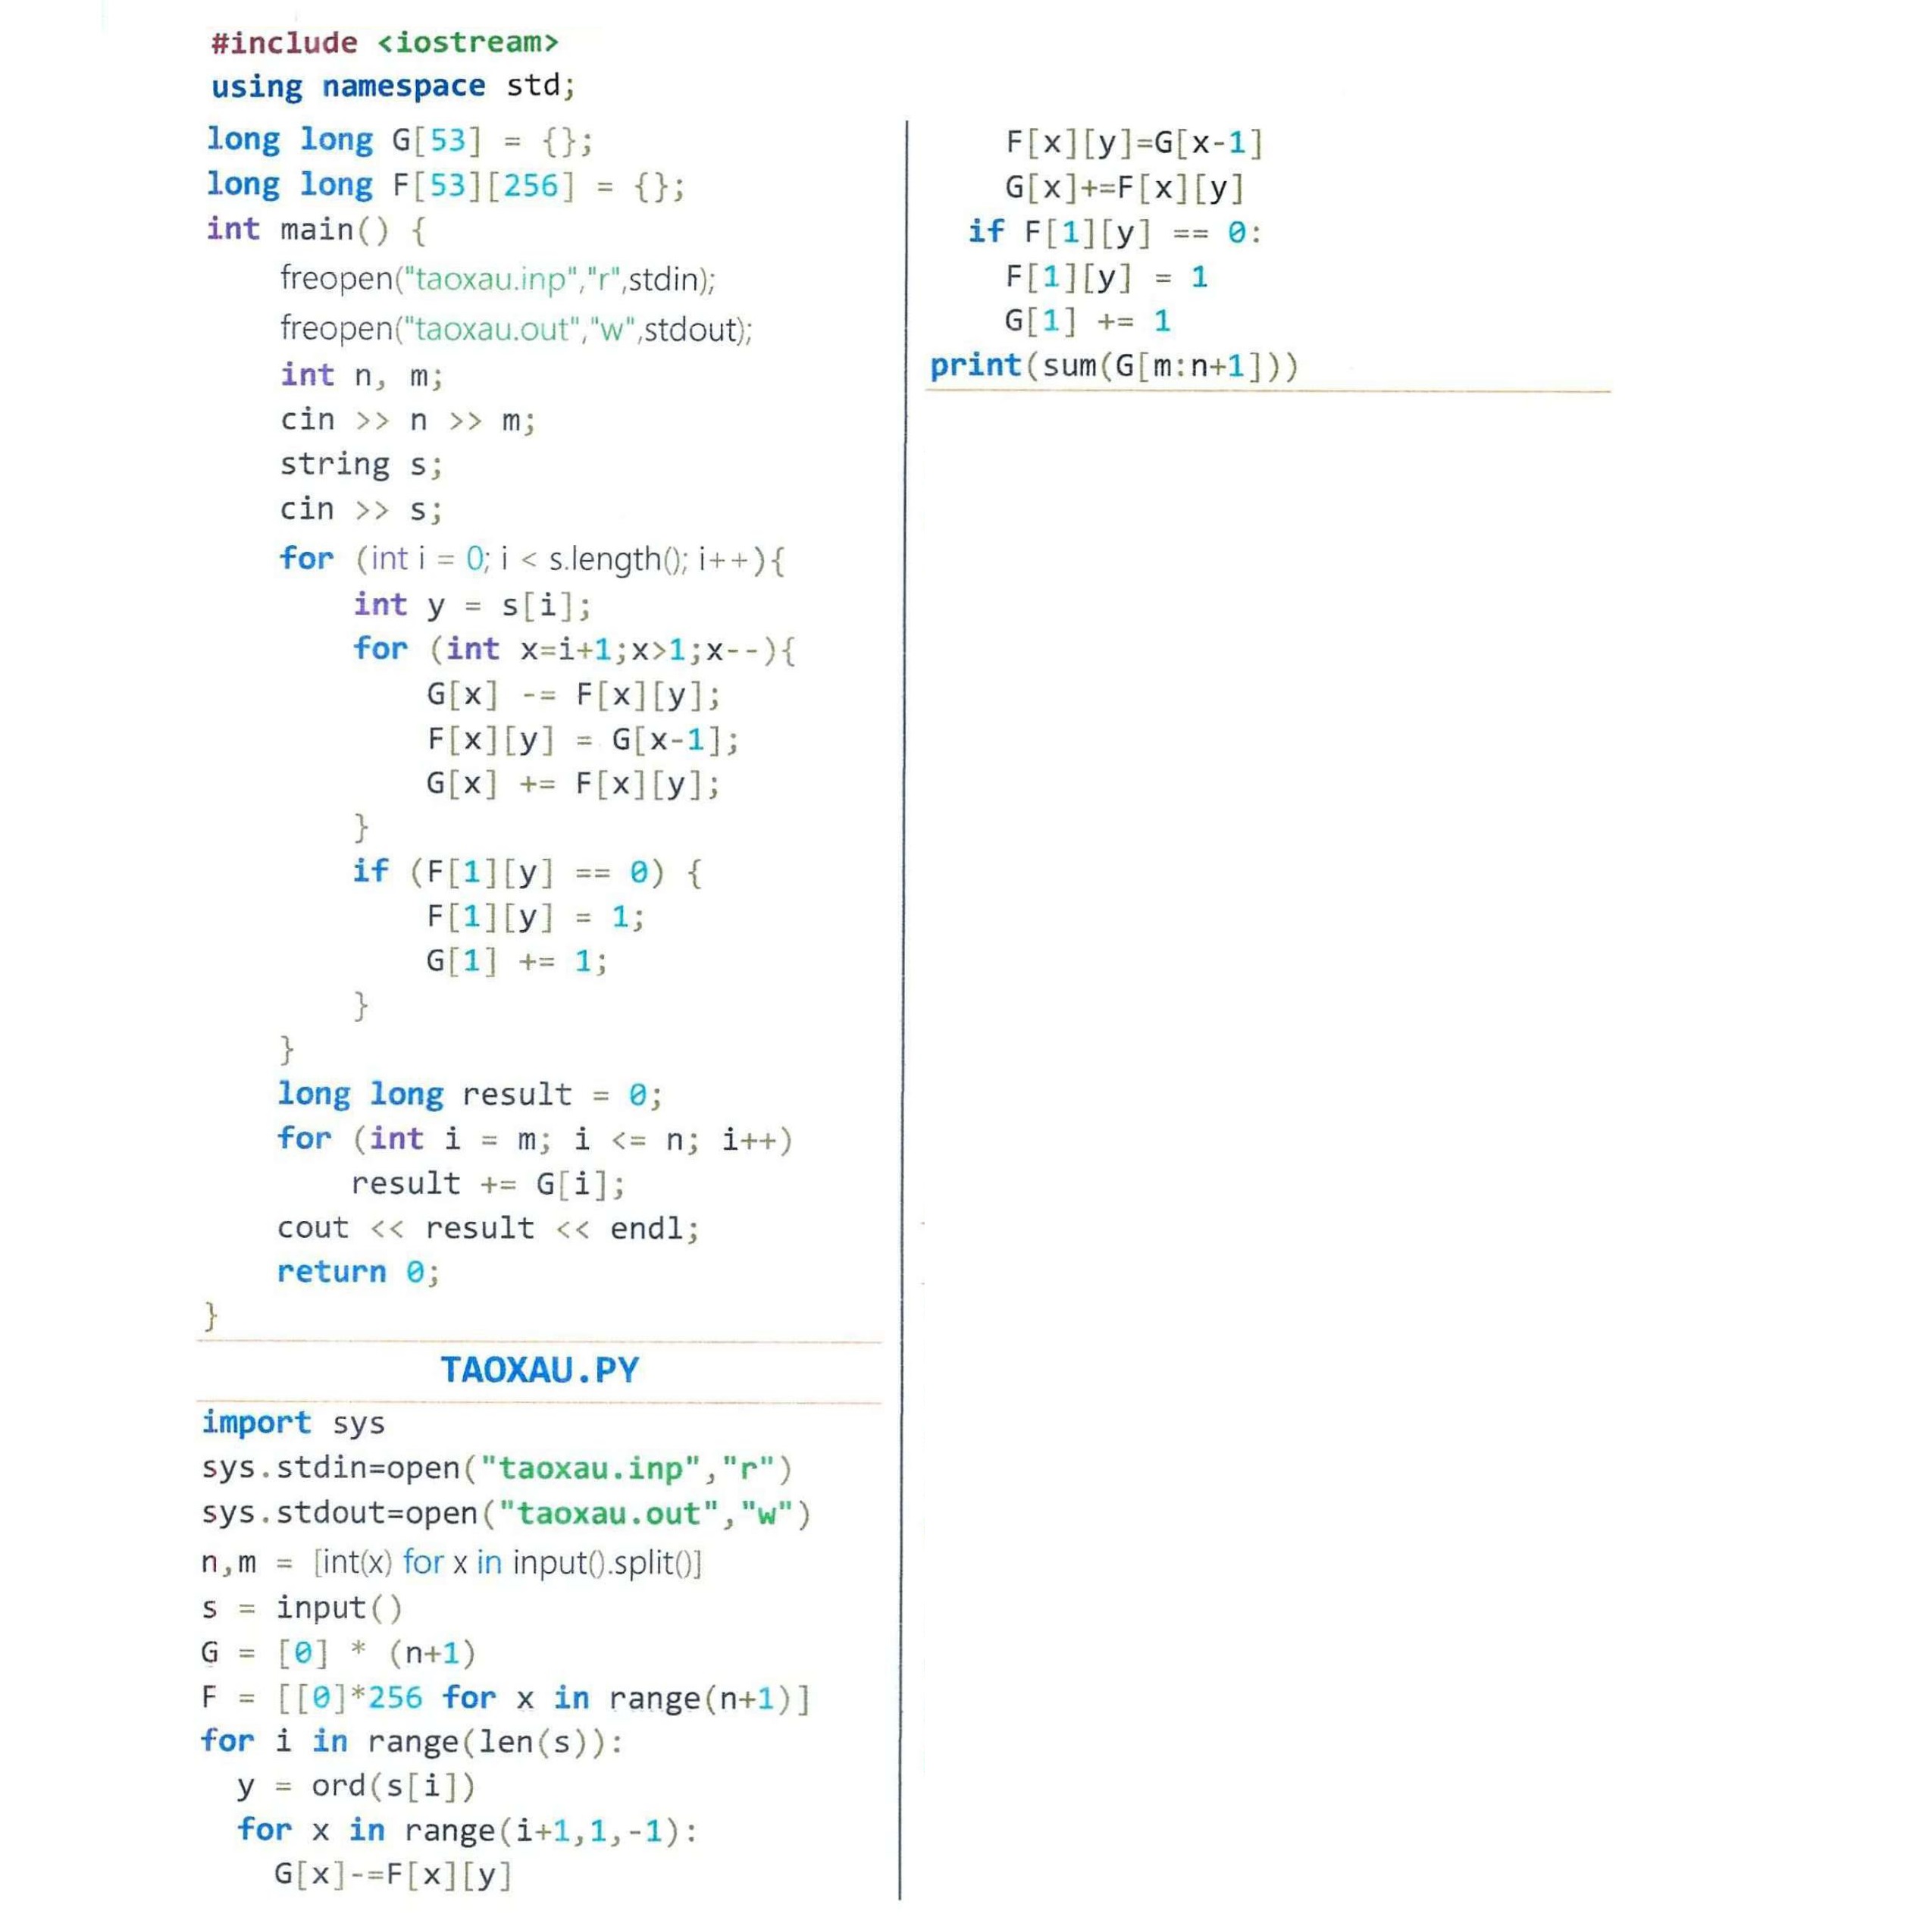The height and width of the screenshot is (1920, 1932).
Task: Select the 'long long result = 0;' line
Action: [470, 1095]
